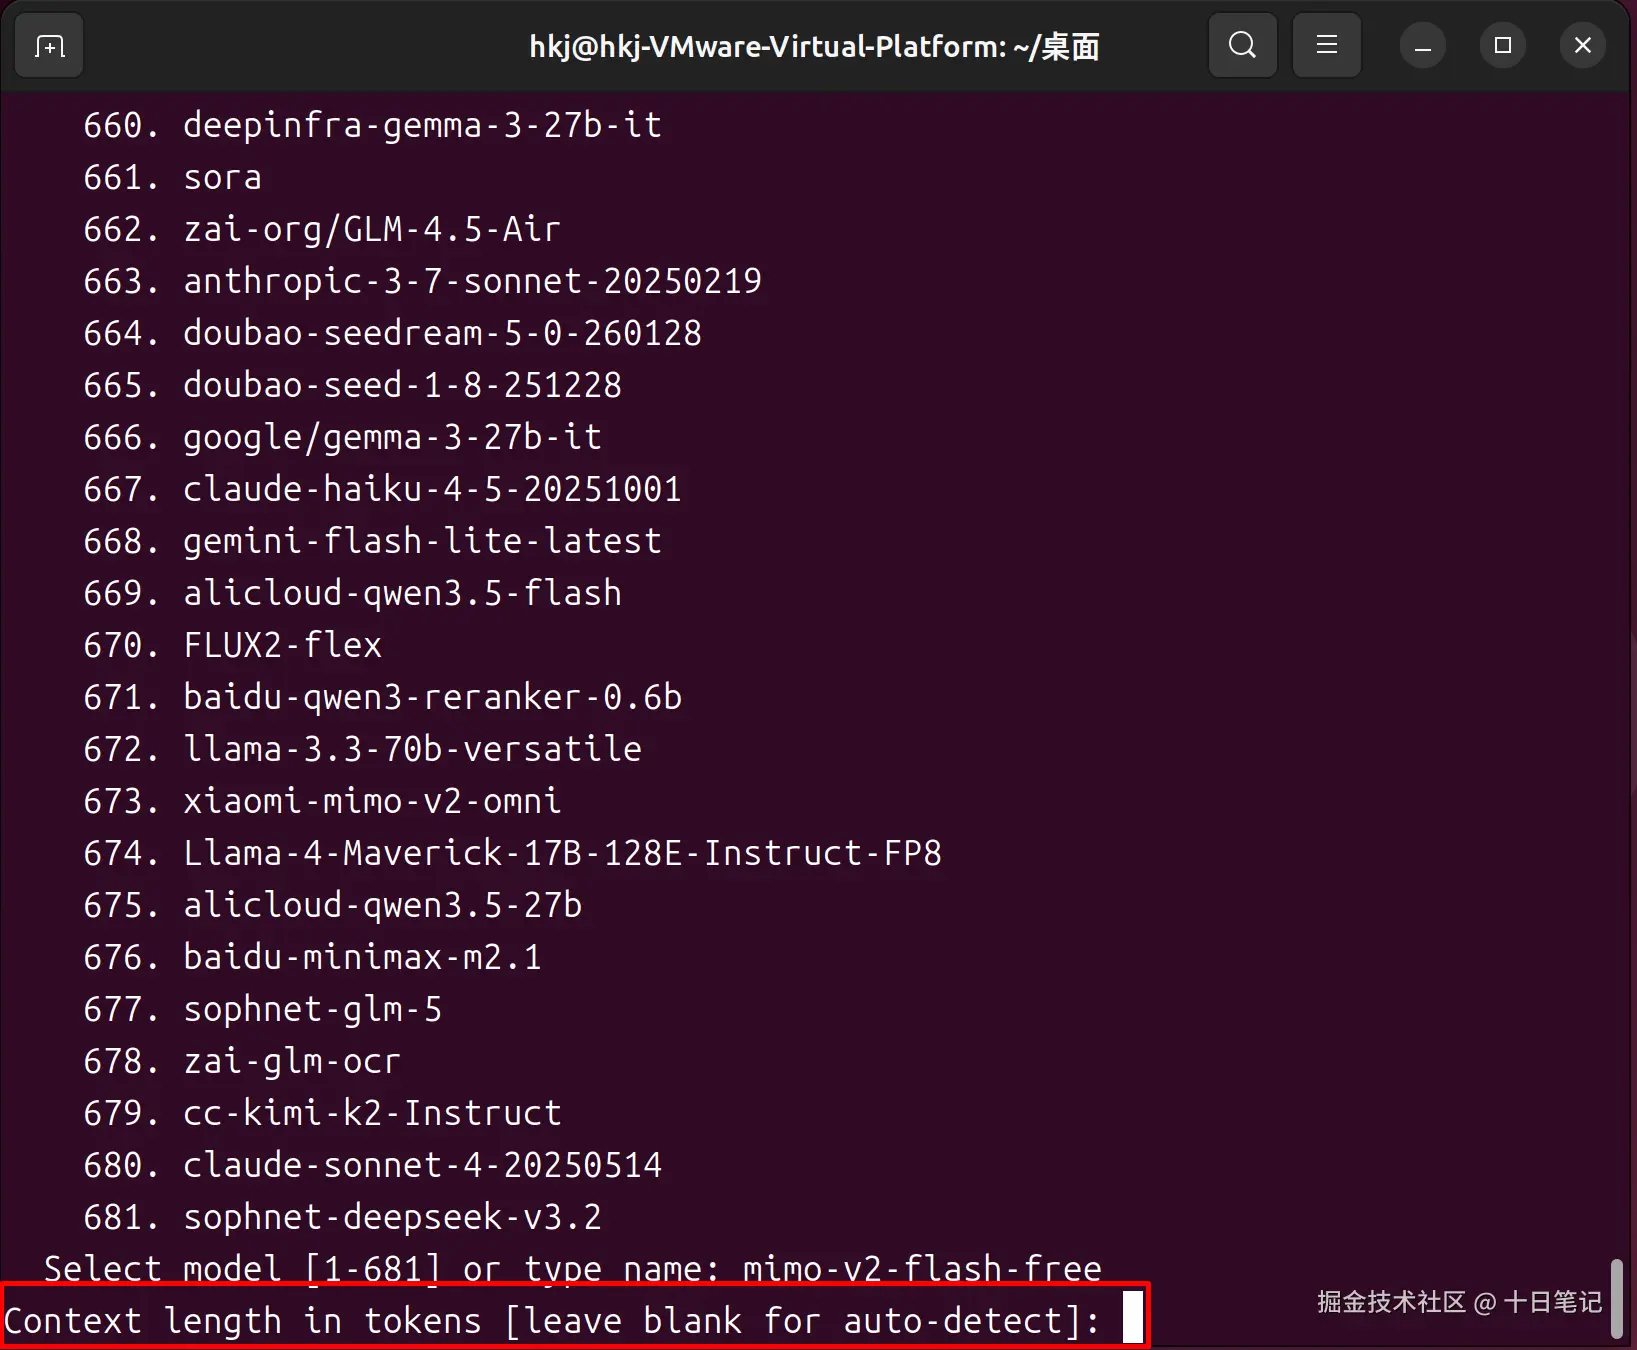Image resolution: width=1637 pixels, height=1350 pixels.
Task: Minimize the terminal window
Action: [x=1422, y=46]
